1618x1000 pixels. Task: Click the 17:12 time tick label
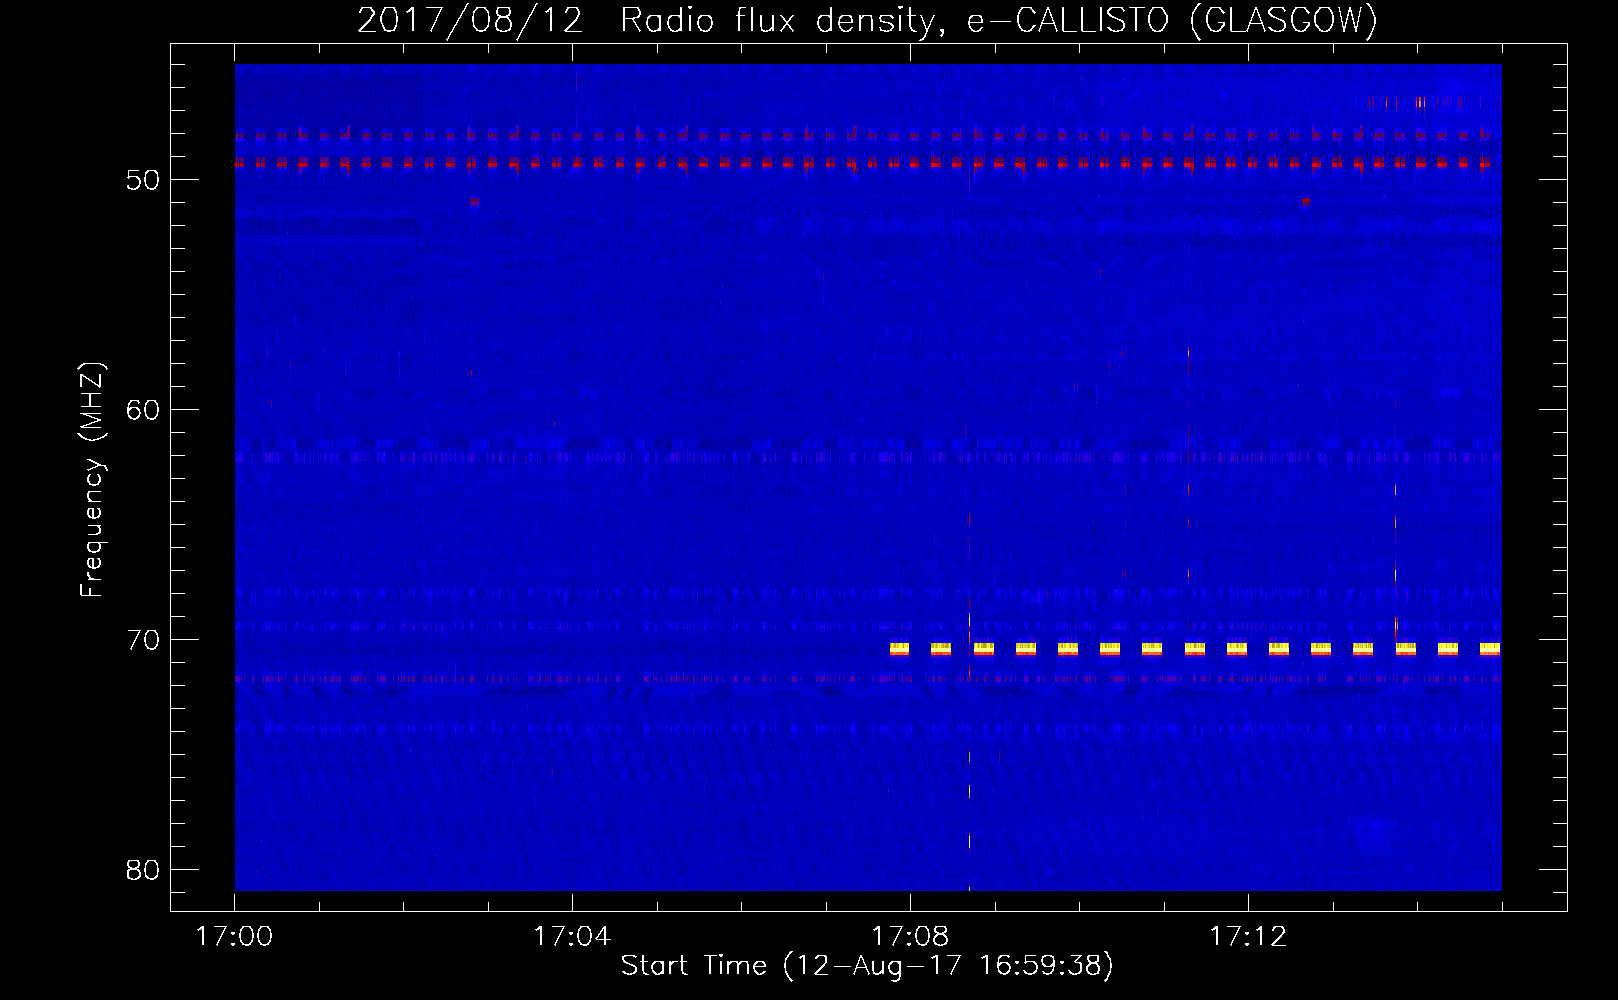(x=1248, y=937)
